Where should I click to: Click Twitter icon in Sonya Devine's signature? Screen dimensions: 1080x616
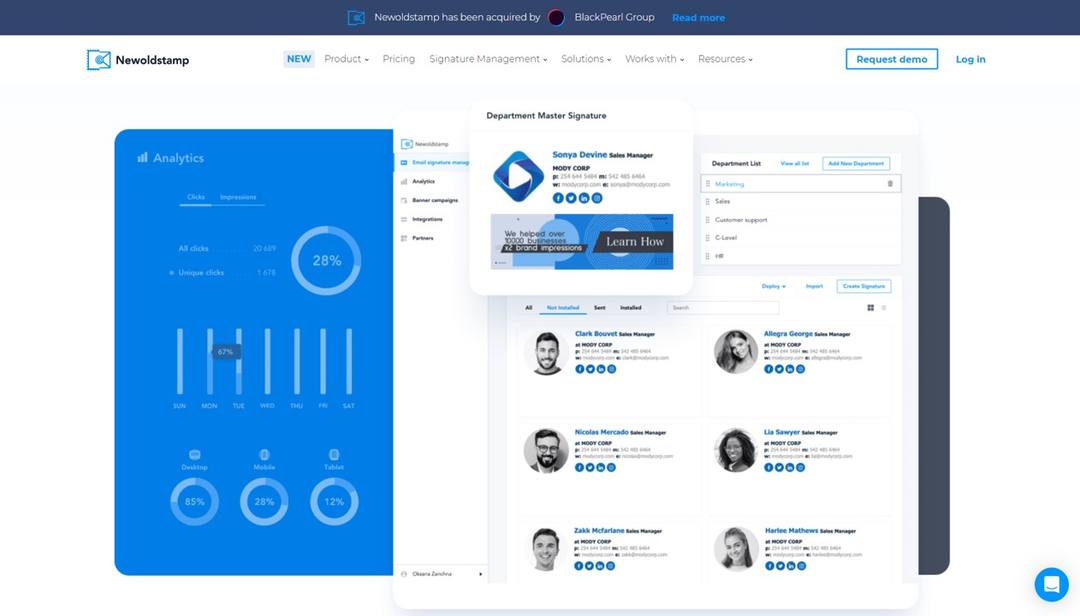coord(571,198)
